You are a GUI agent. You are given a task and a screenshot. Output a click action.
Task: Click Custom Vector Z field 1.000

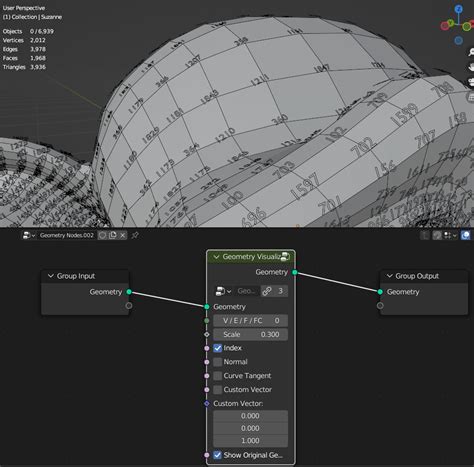tap(250, 441)
